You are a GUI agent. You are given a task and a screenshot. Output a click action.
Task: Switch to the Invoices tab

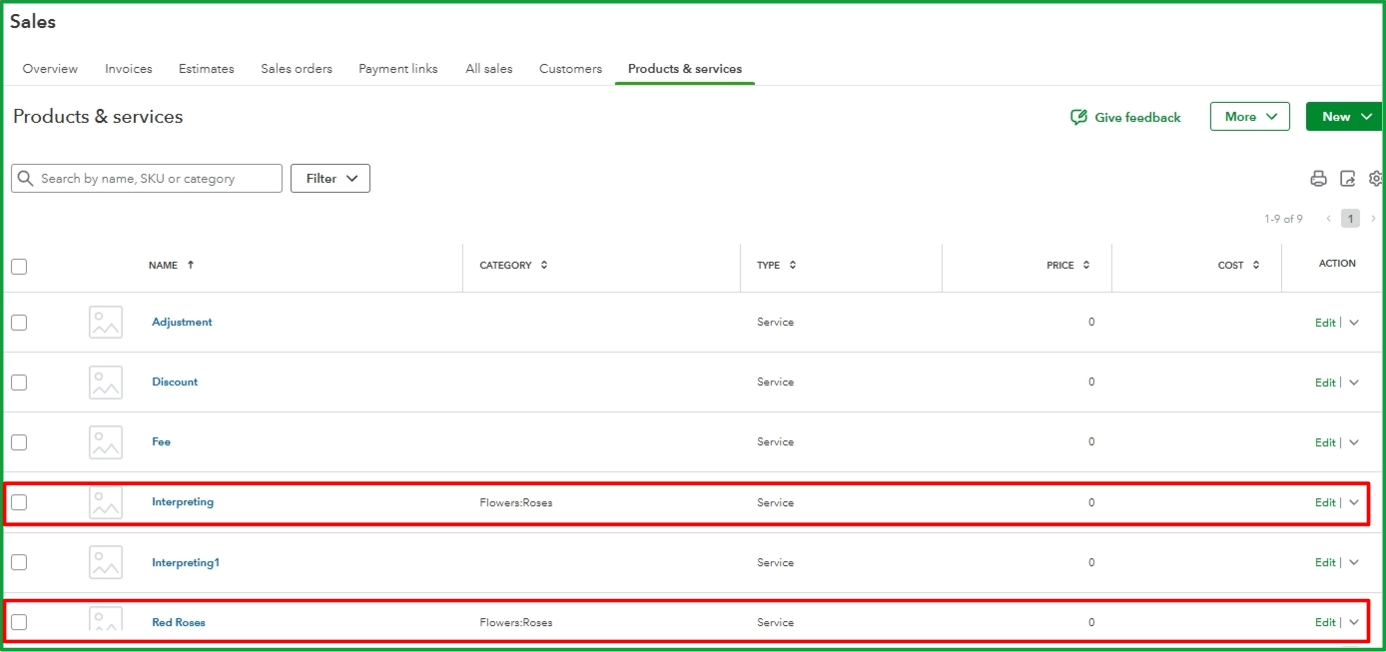pyautogui.click(x=128, y=68)
